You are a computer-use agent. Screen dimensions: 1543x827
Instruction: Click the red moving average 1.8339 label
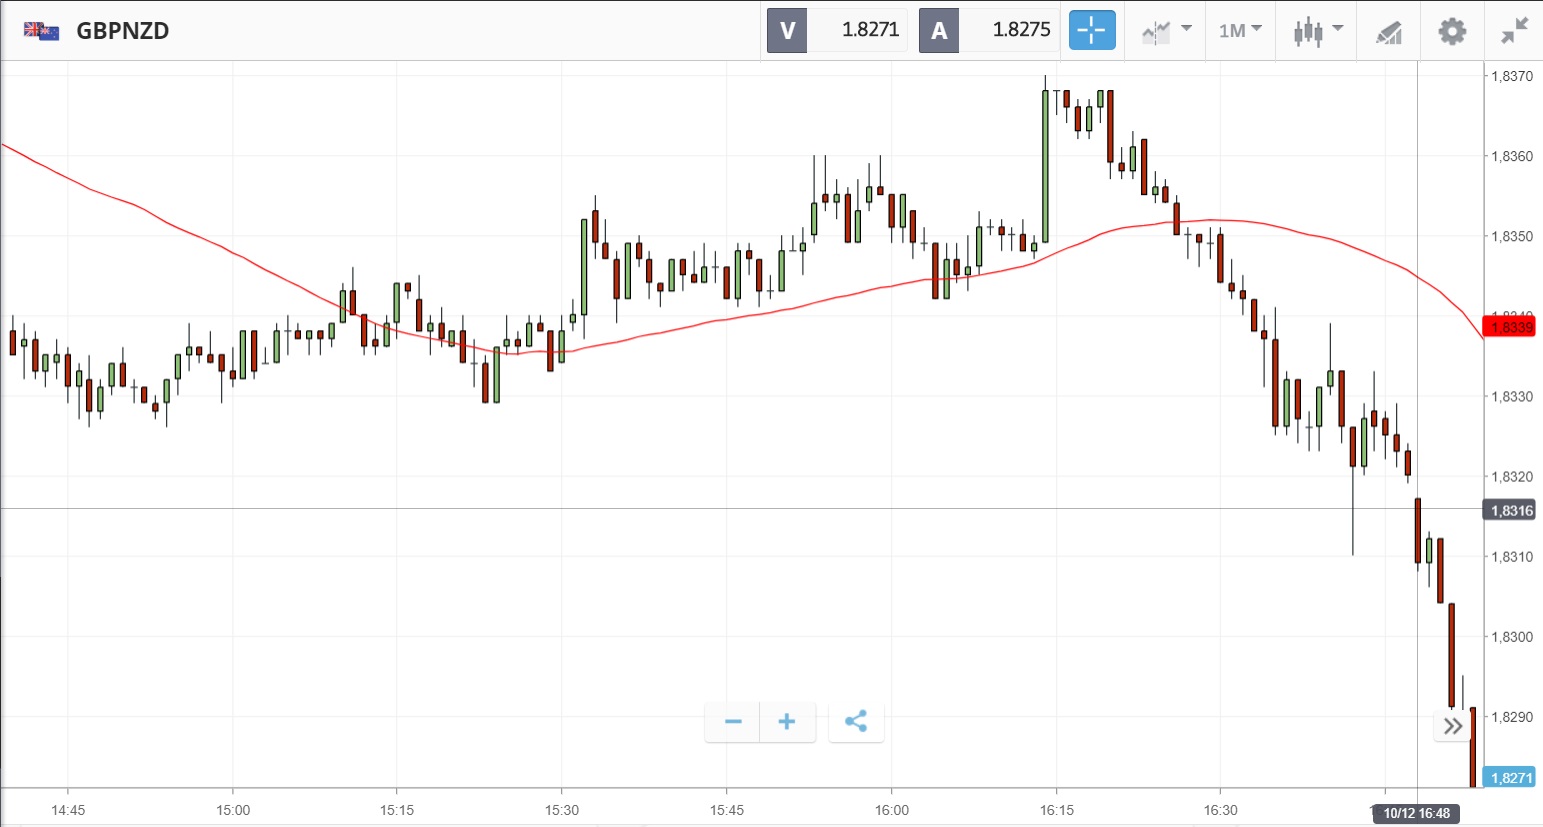click(x=1510, y=327)
